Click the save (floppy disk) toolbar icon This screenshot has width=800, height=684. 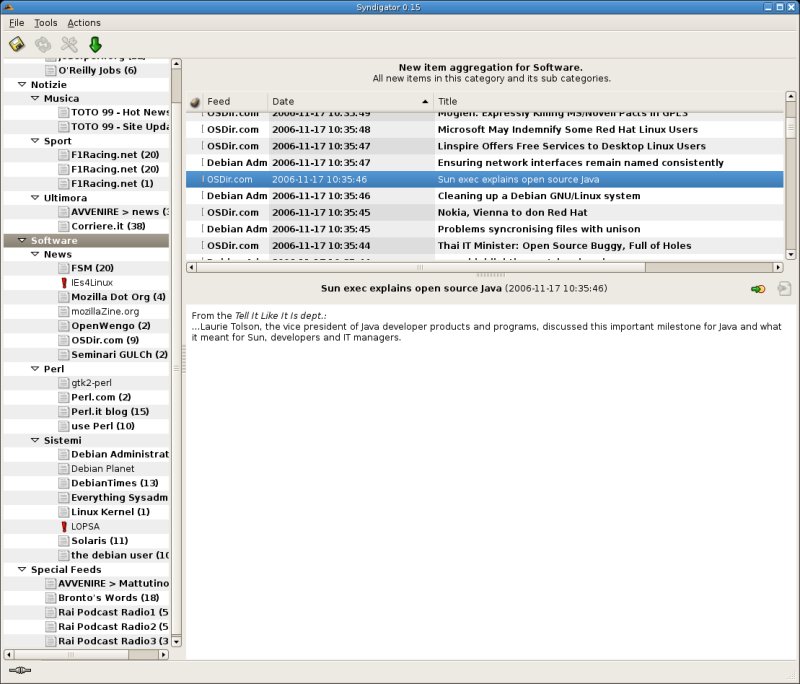coord(17,44)
